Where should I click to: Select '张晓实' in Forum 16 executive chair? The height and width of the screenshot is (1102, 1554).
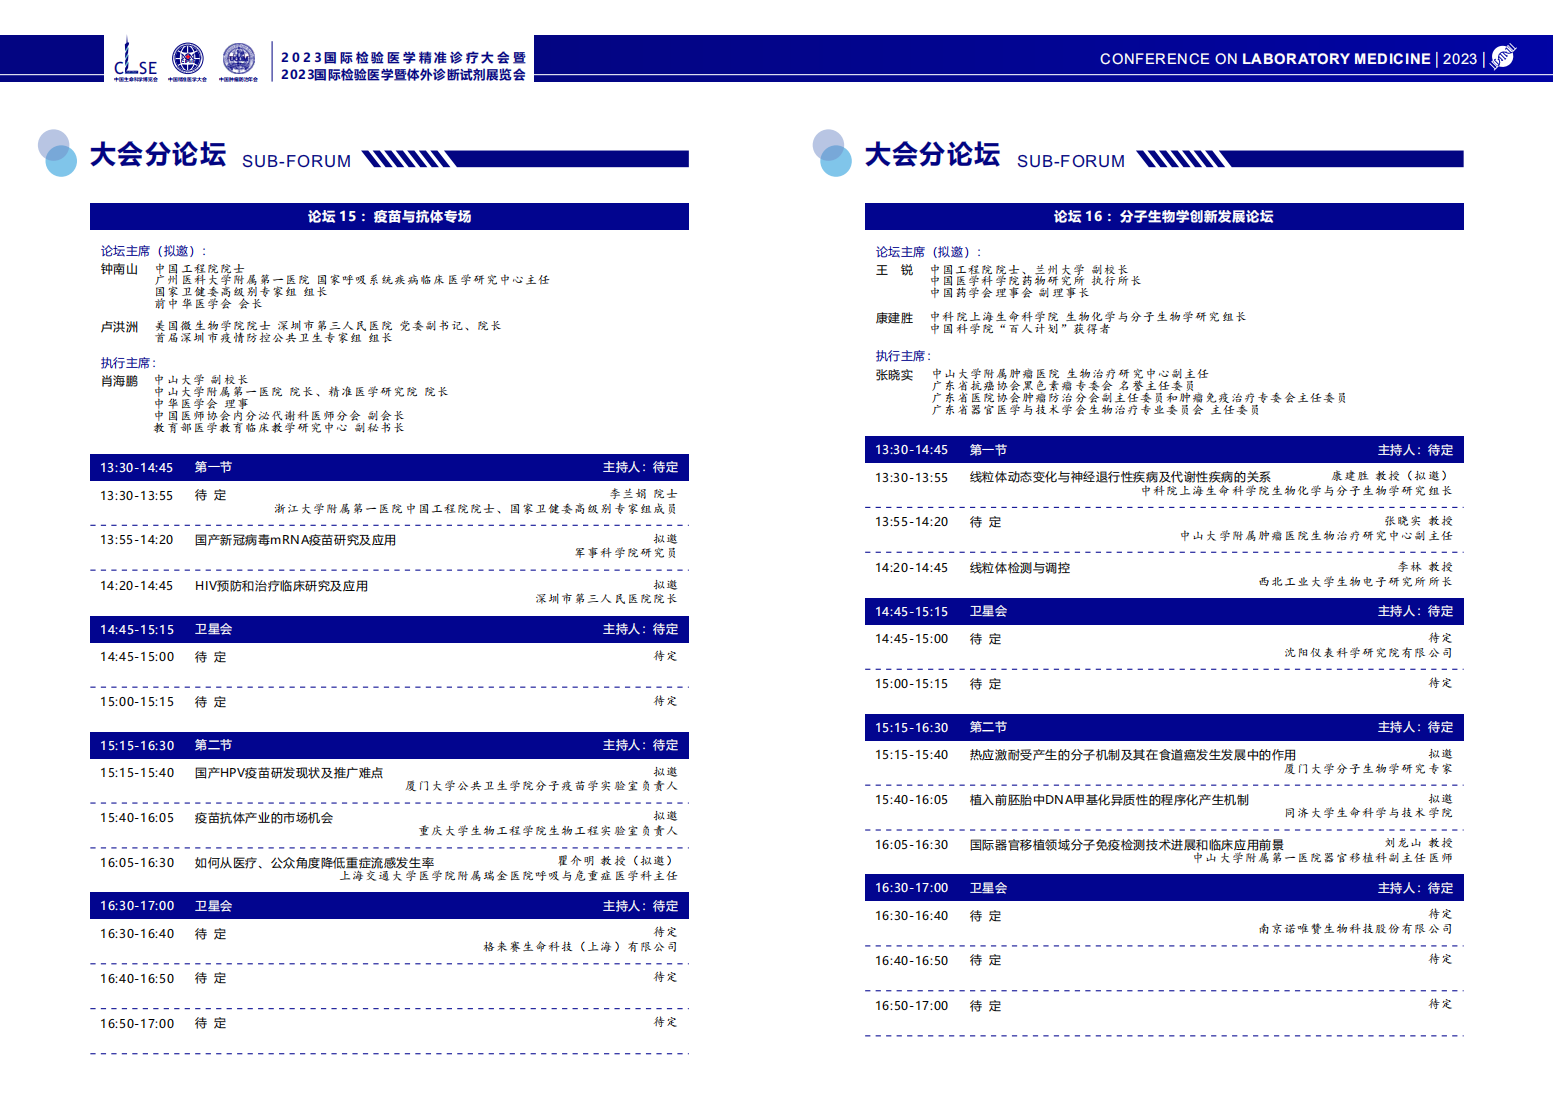894,375
